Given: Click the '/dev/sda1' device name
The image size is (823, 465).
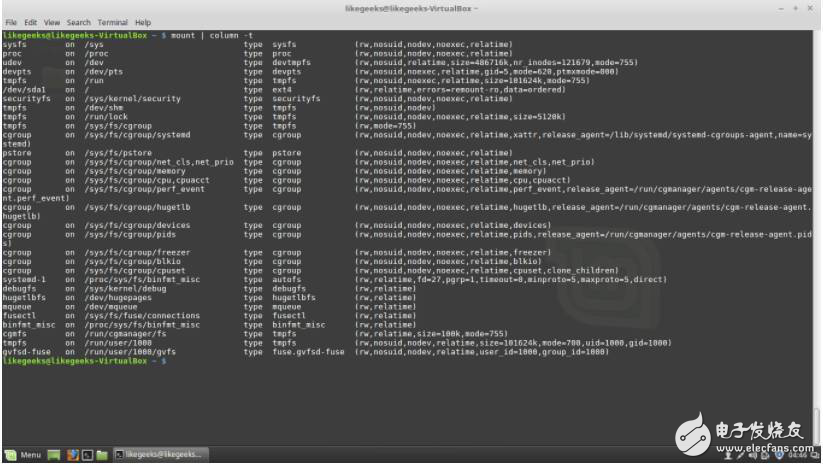Looking at the screenshot, I should click(24, 90).
